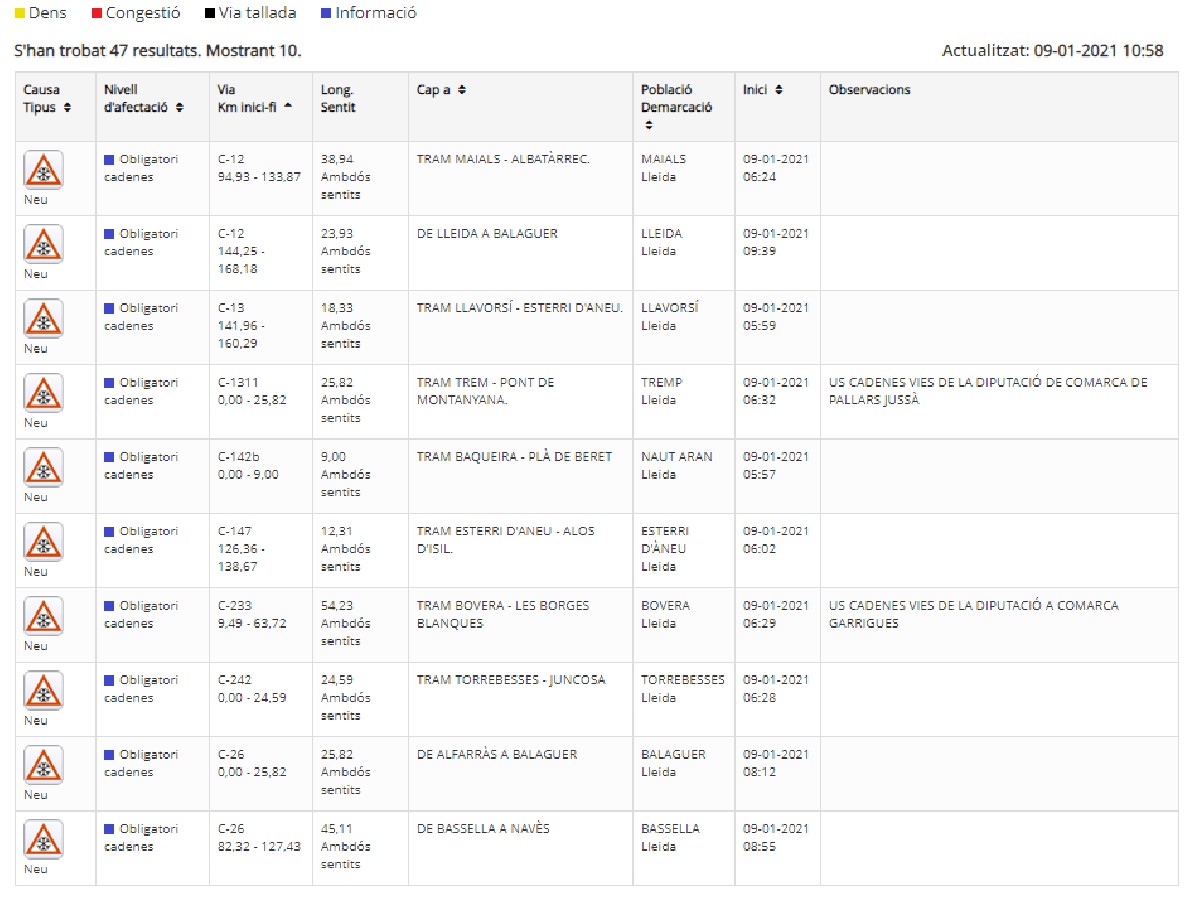The height and width of the screenshot is (913, 1200).
Task: Sort by Població Demarcació column
Action: [x=649, y=126]
